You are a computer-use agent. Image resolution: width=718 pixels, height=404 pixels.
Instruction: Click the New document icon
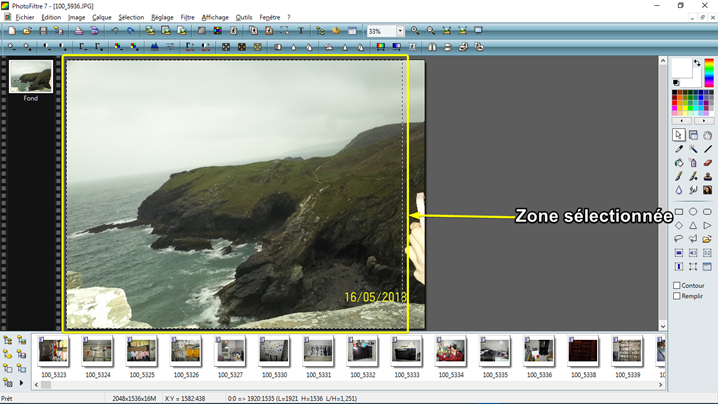point(11,31)
